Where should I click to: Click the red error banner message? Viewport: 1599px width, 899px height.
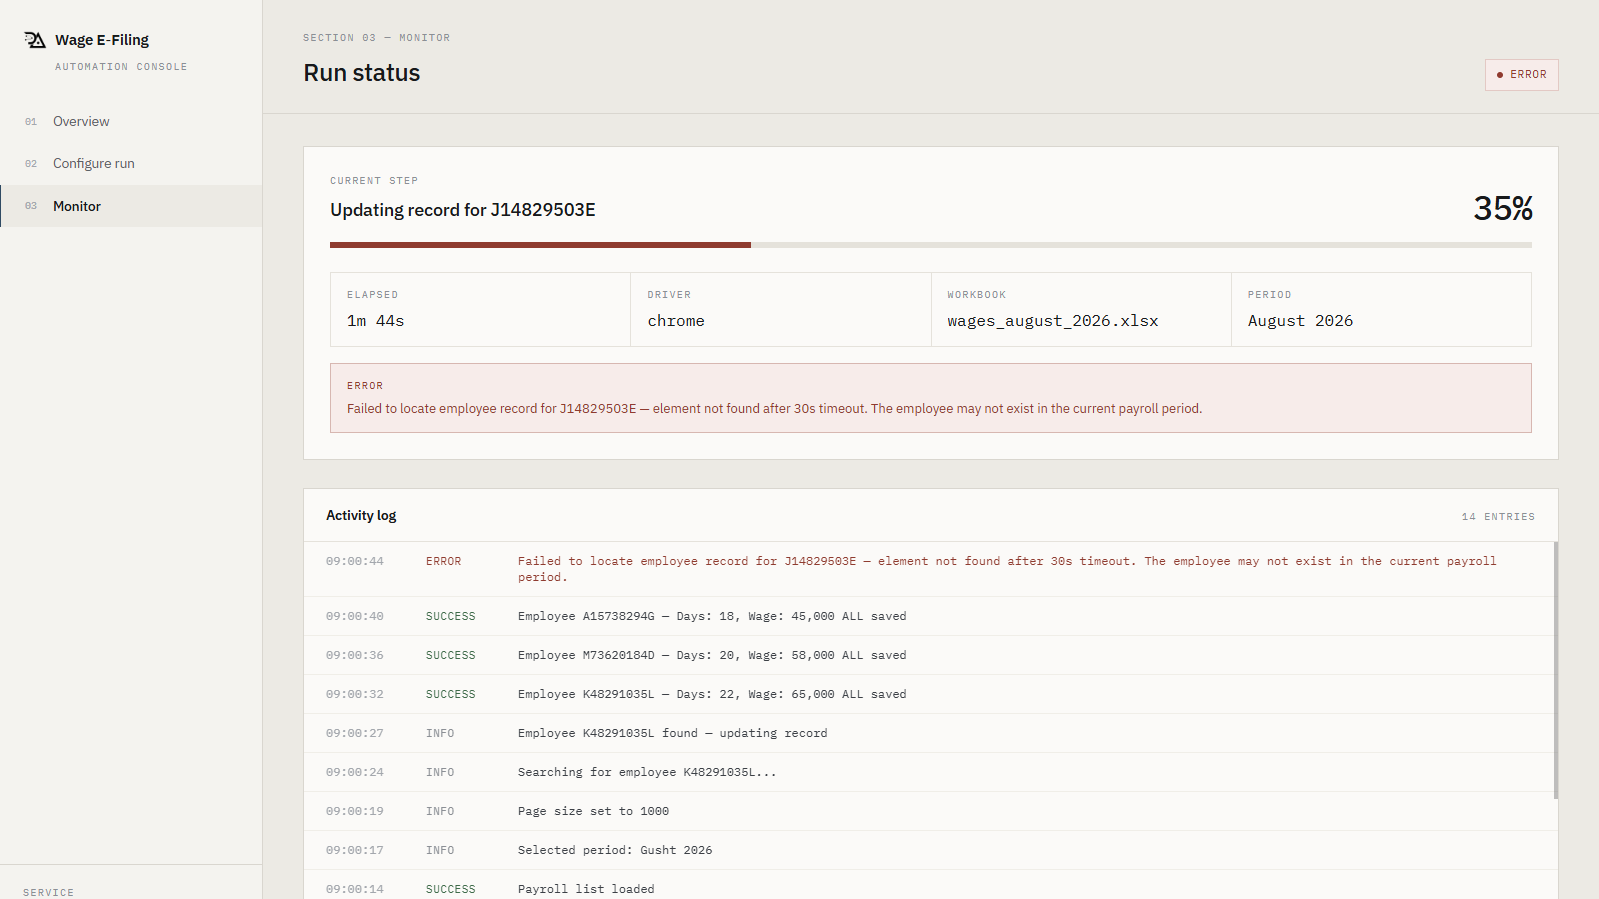(930, 398)
